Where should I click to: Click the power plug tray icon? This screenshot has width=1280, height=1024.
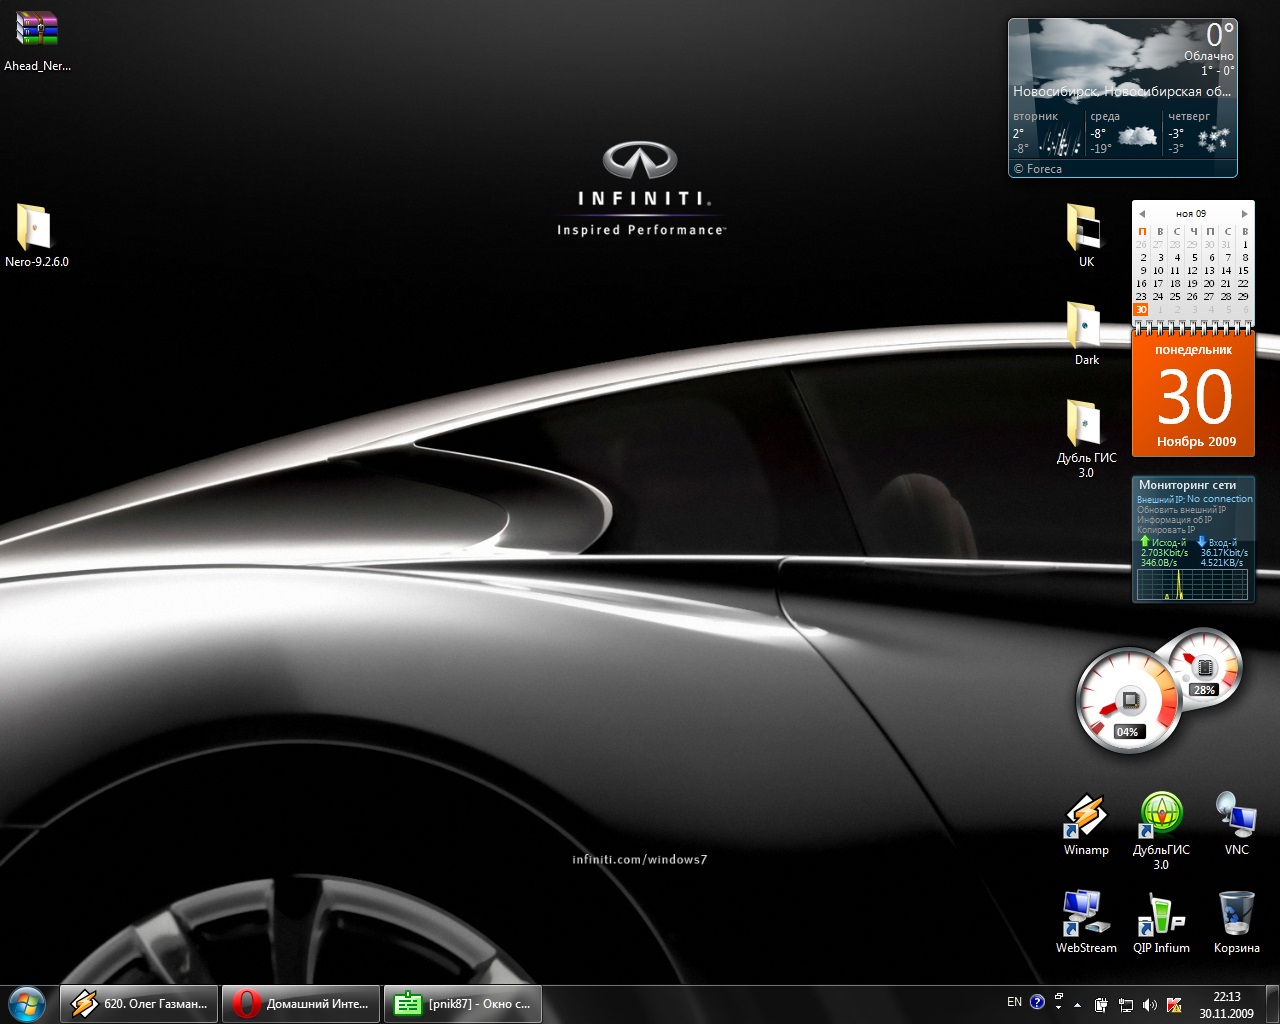[1102, 1004]
